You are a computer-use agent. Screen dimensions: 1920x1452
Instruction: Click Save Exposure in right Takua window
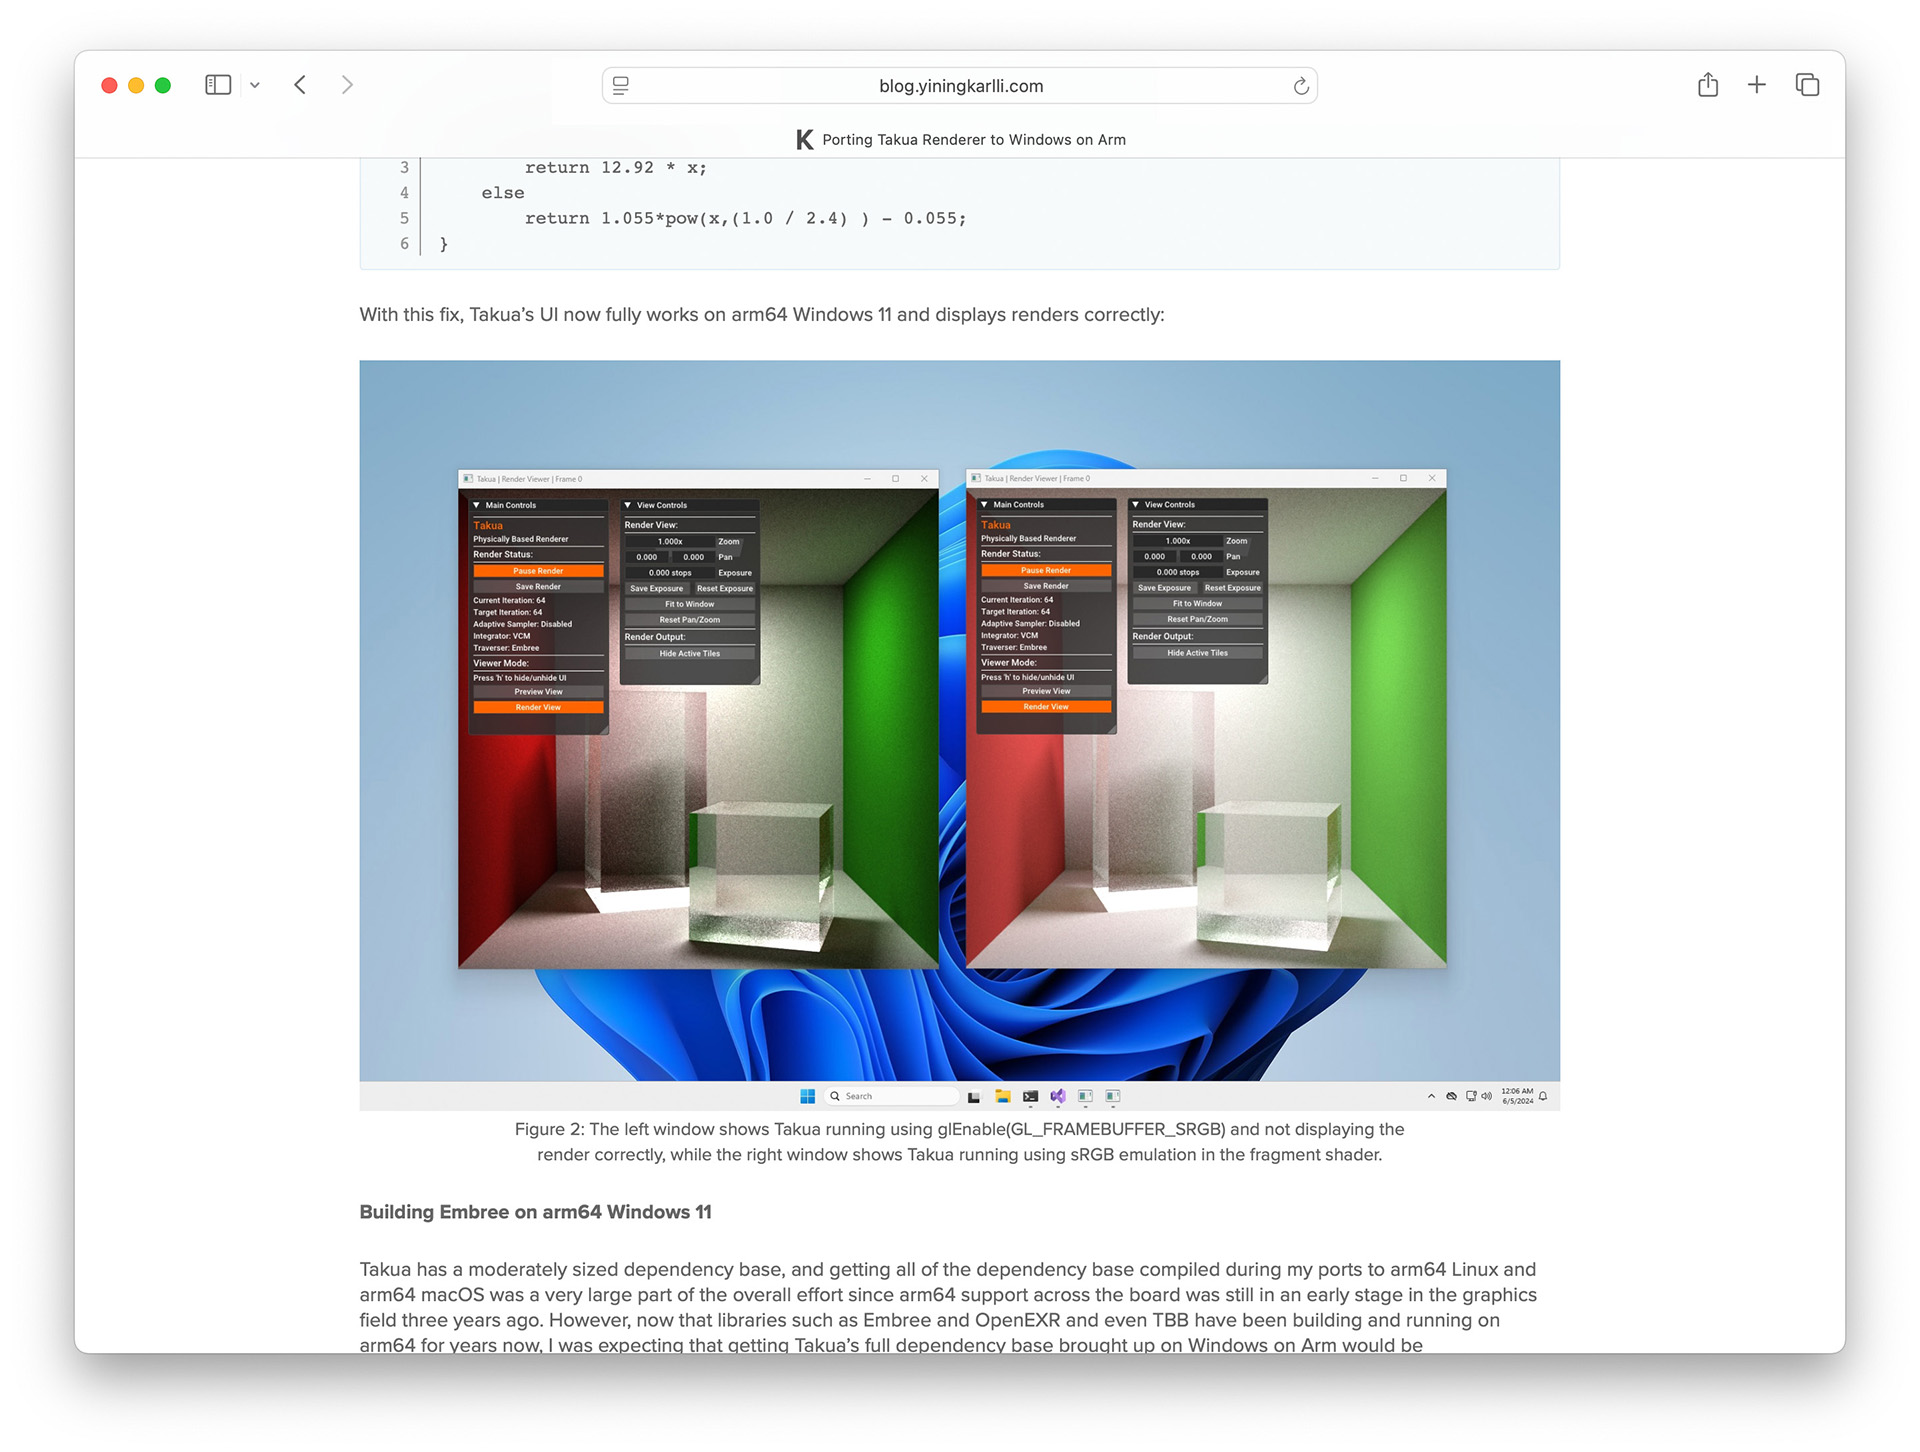(x=1164, y=588)
